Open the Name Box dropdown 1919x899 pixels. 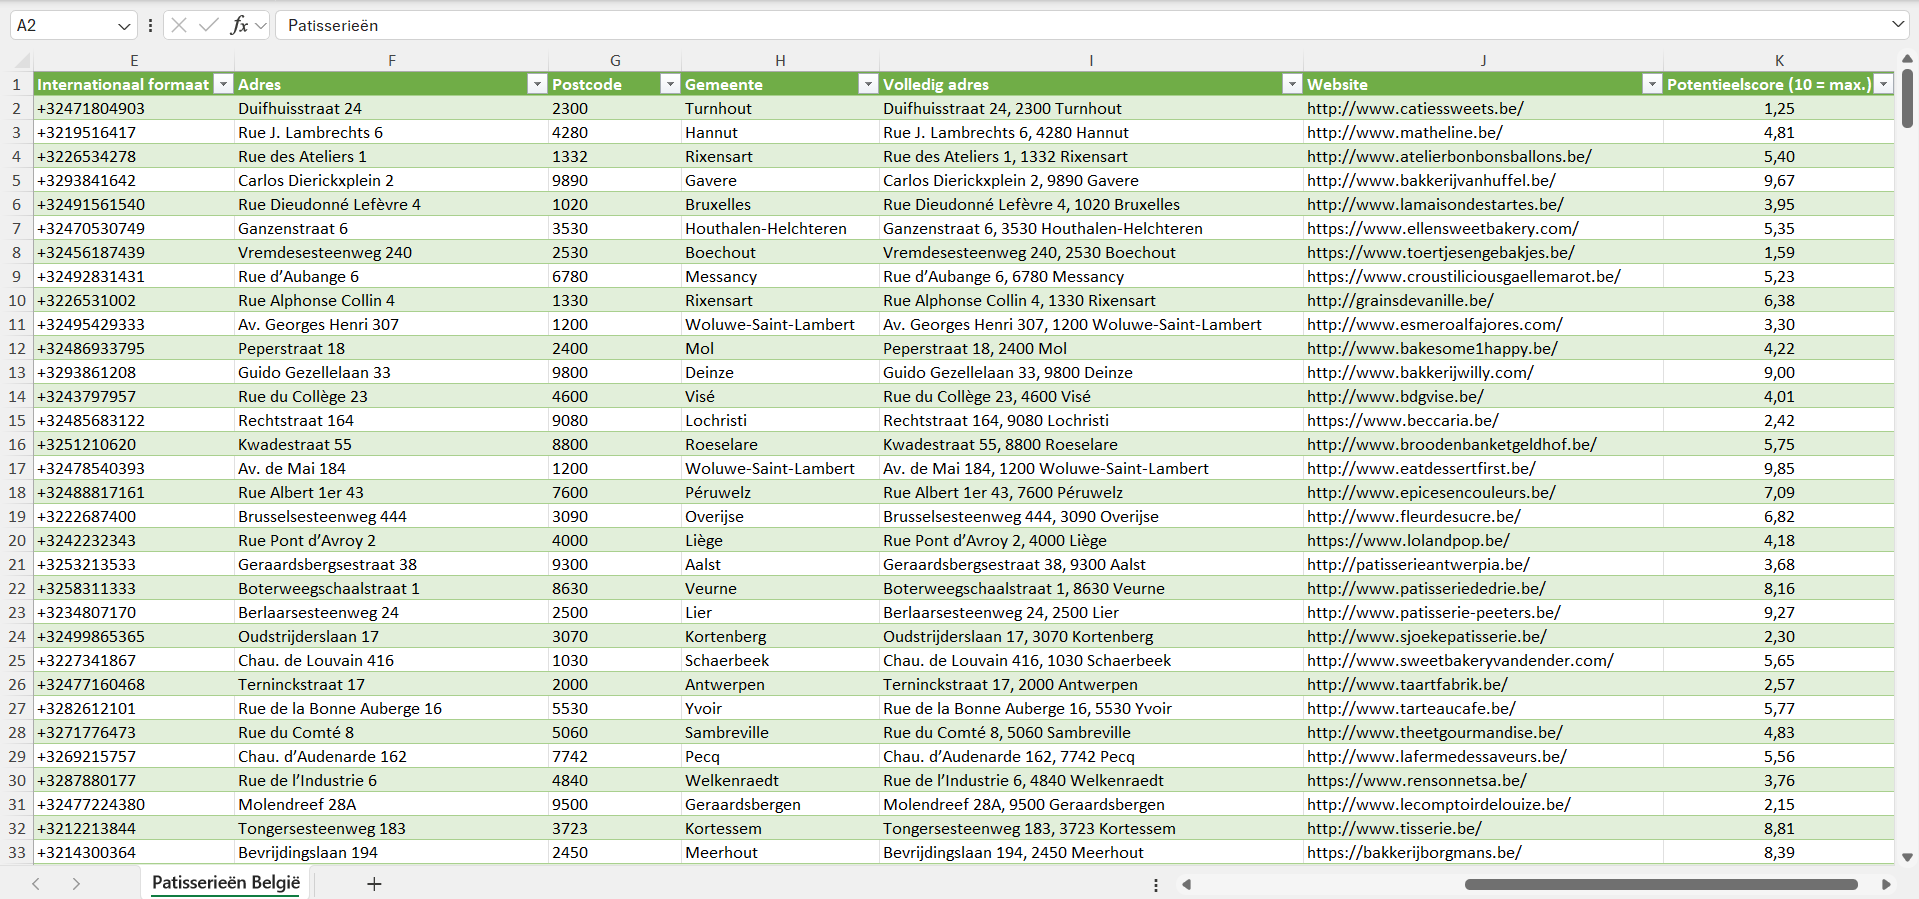point(124,26)
